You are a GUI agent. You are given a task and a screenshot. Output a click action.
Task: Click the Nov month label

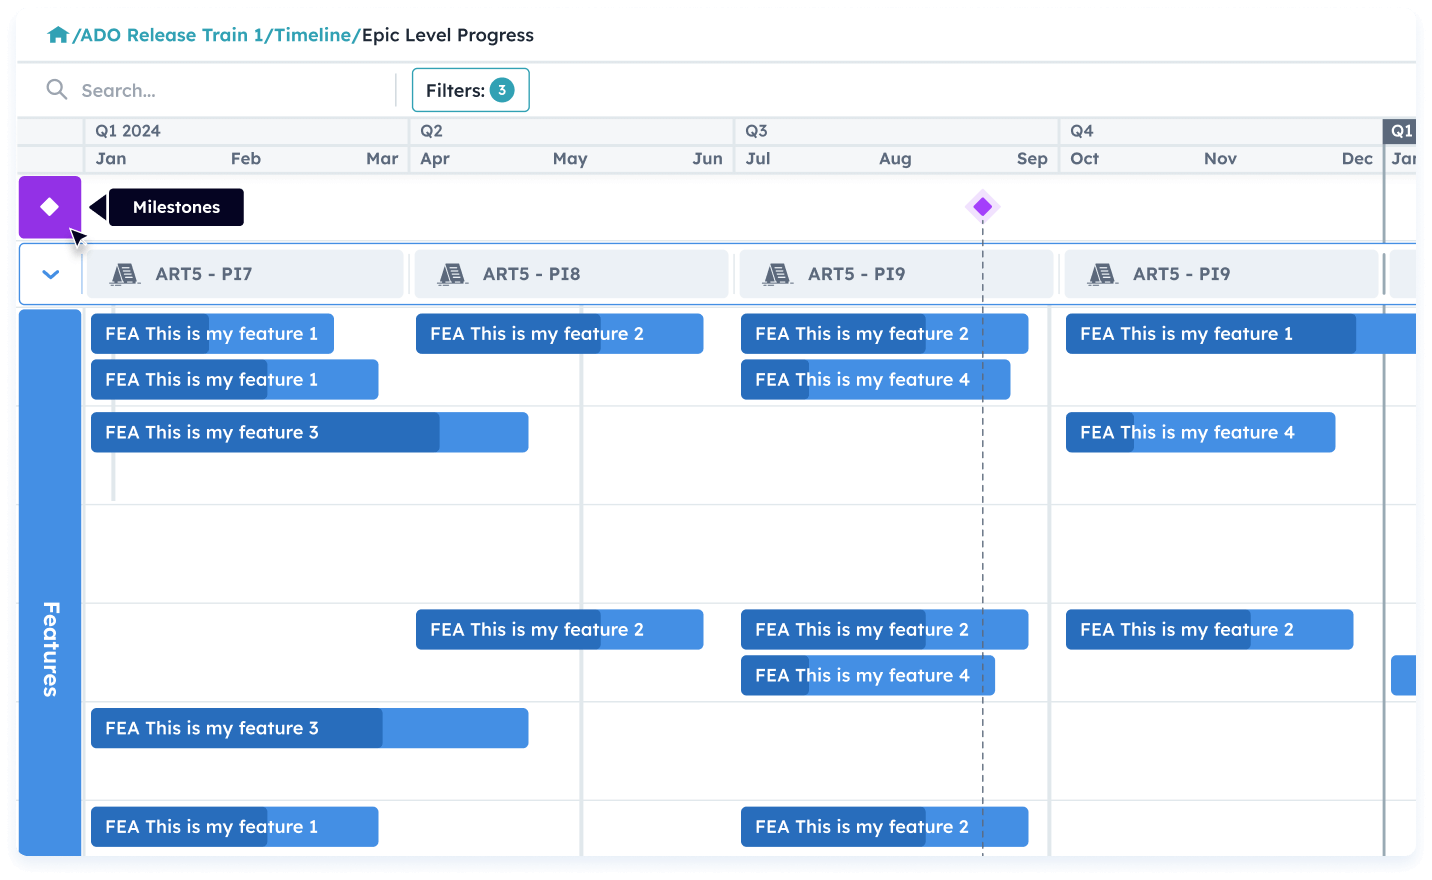(x=1220, y=159)
